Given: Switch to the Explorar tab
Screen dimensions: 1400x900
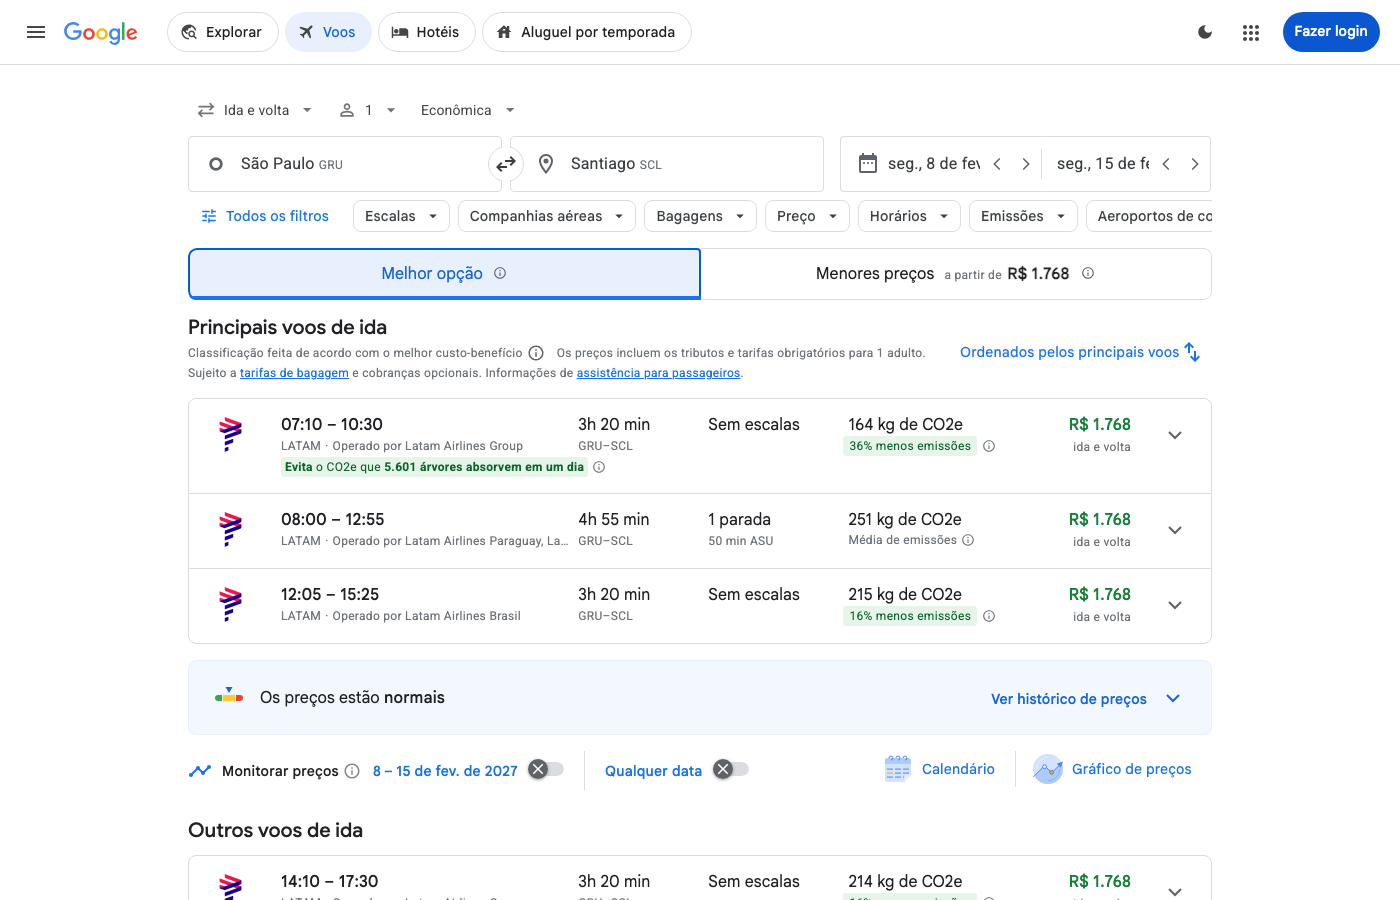Looking at the screenshot, I should pyautogui.click(x=222, y=32).
